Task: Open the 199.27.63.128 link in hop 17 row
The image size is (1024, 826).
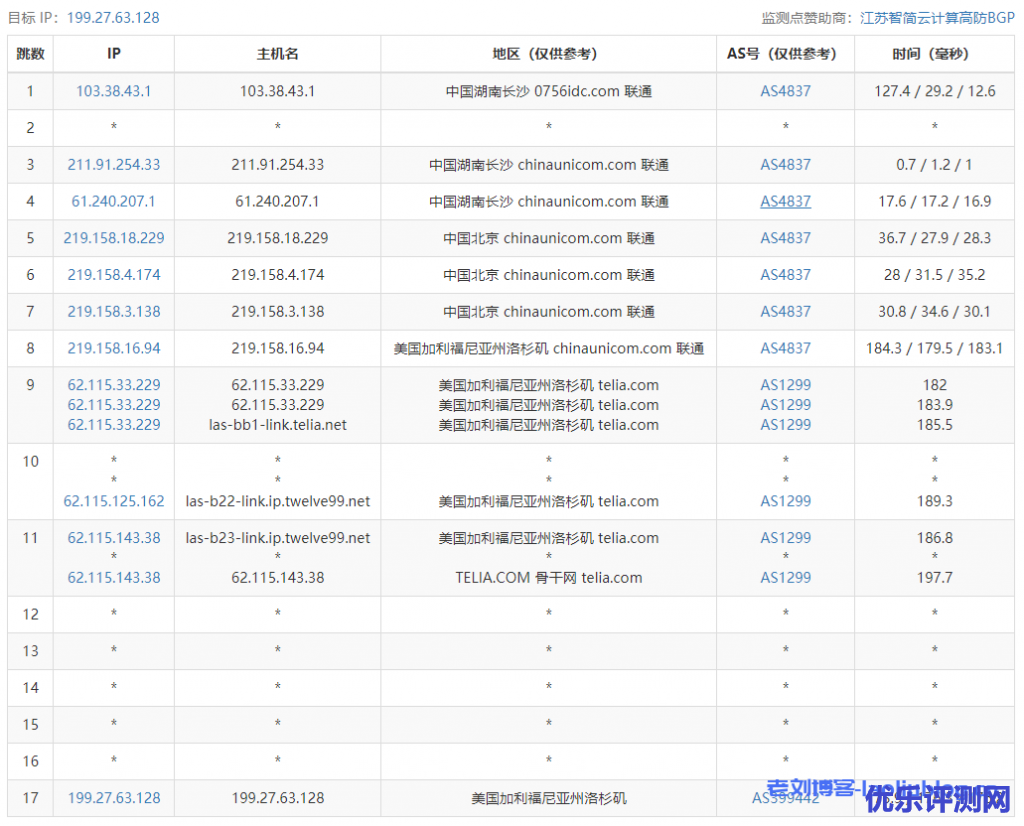Action: click(x=113, y=798)
